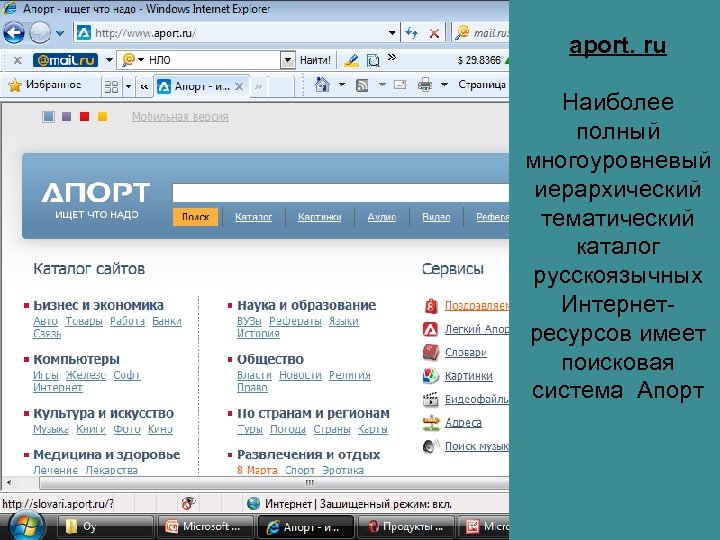This screenshot has height=540, width=720.
Task: Switch to the Каталог search tab
Action: pos(253,217)
